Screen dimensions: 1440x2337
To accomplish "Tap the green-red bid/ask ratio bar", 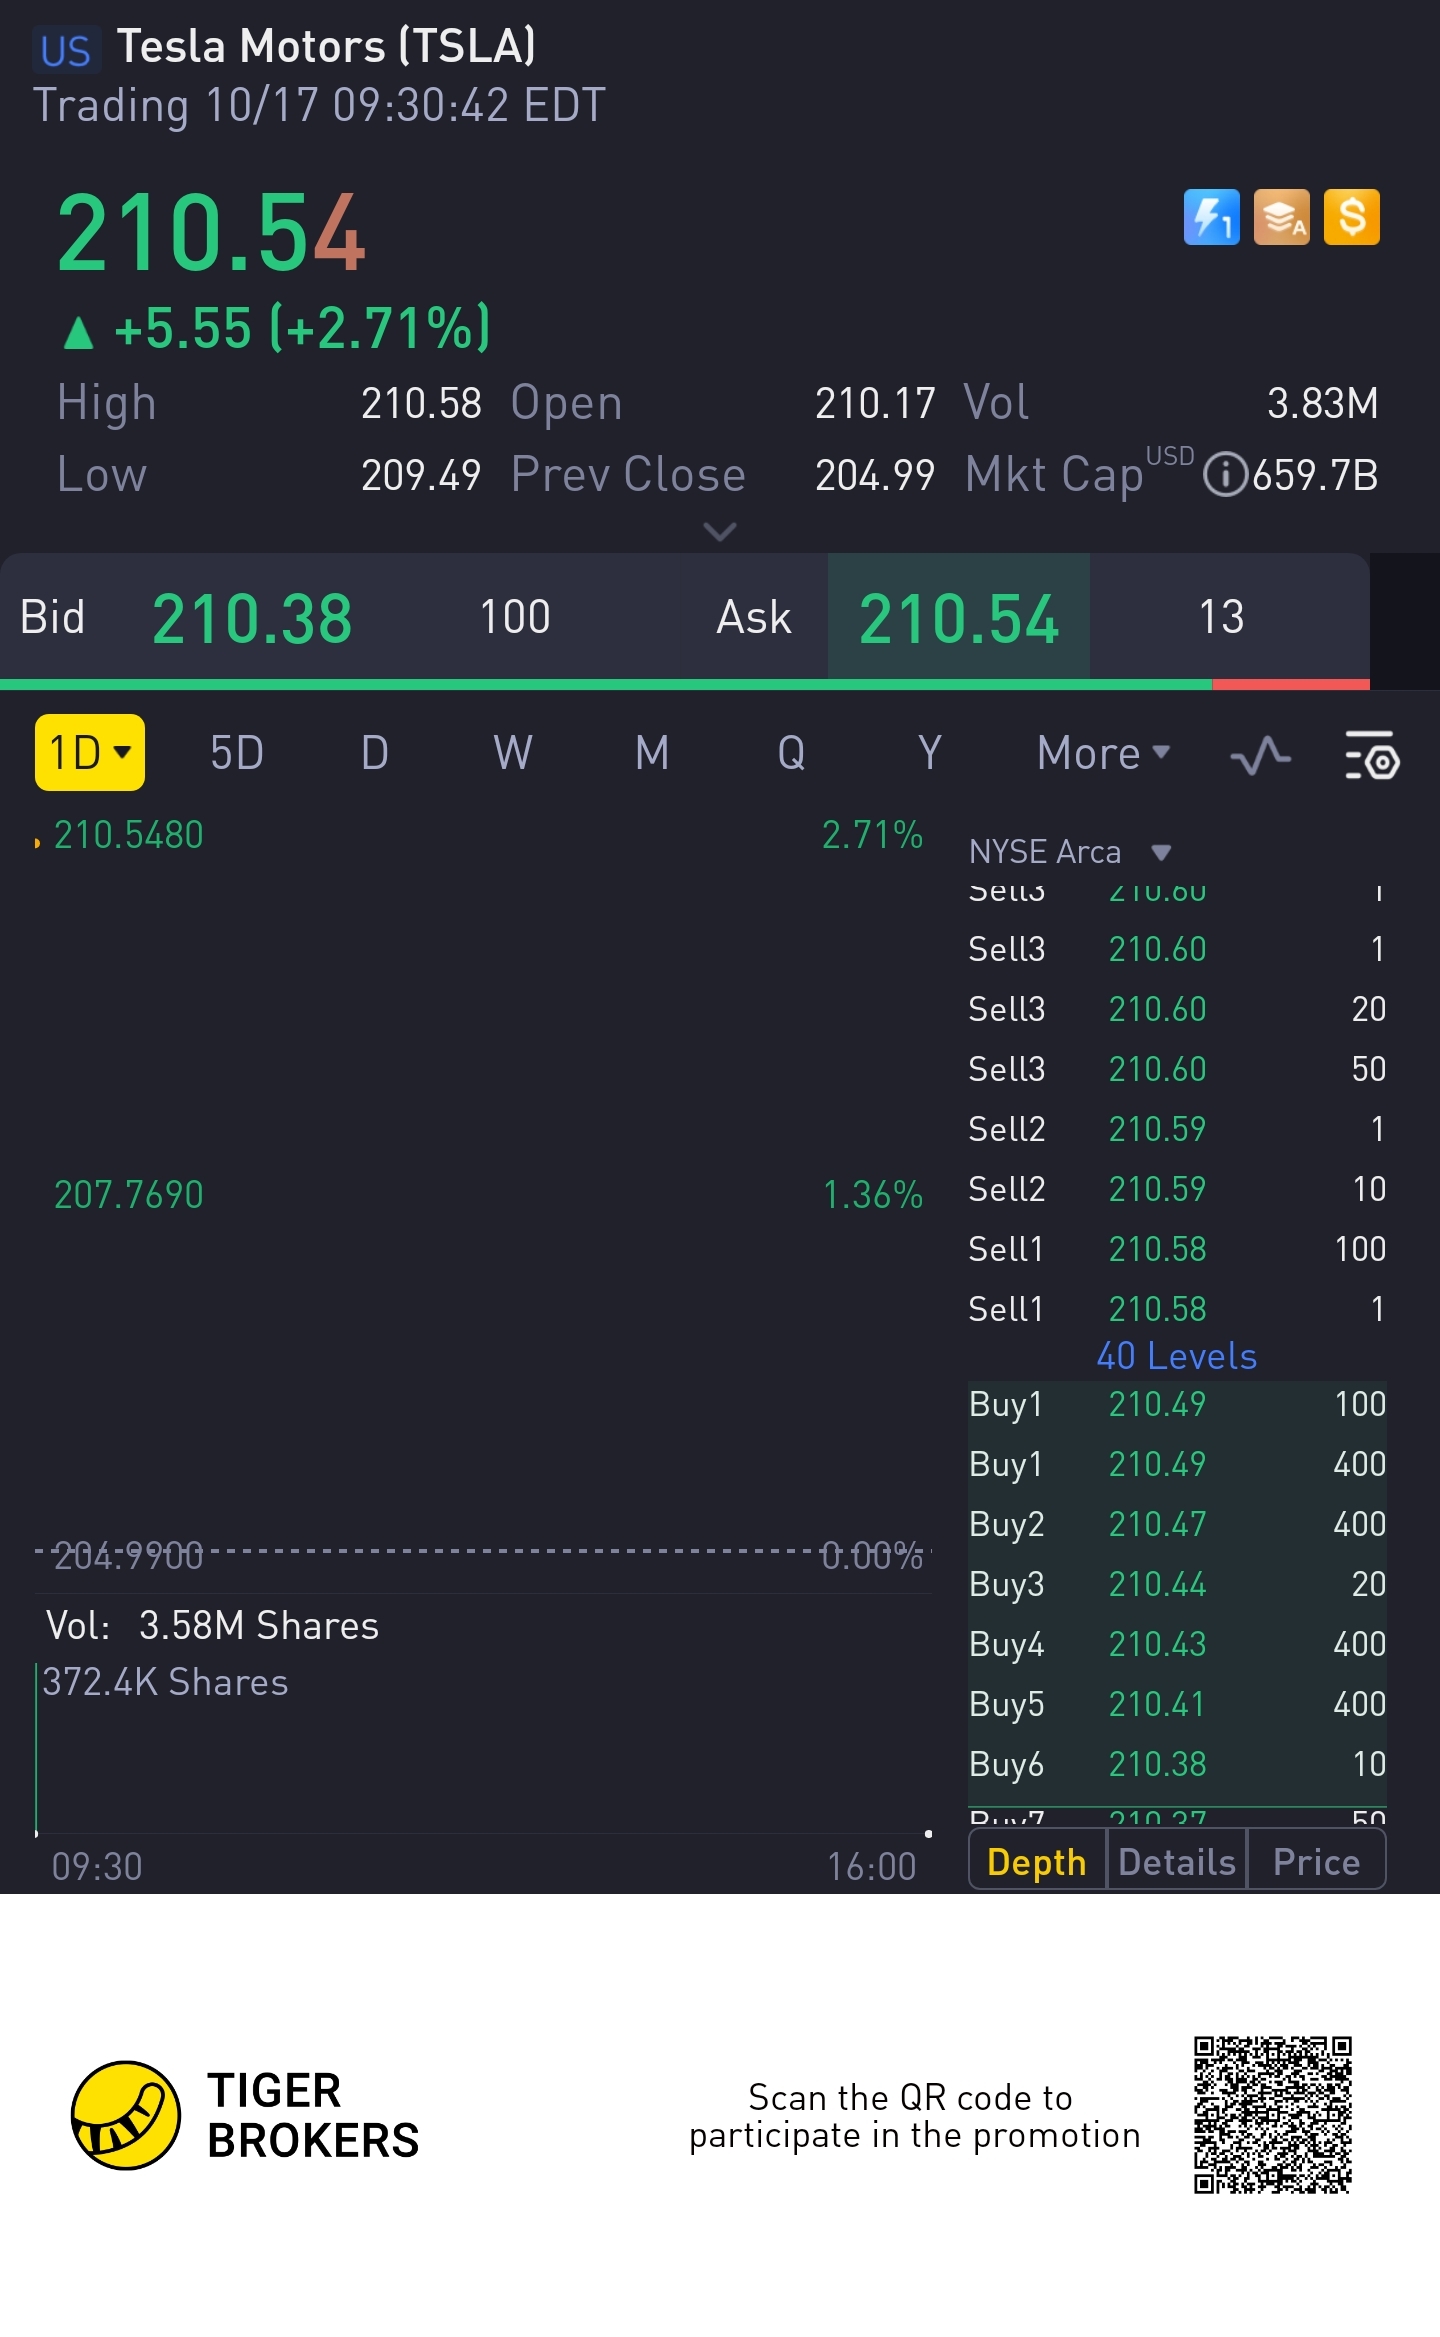I will (684, 685).
